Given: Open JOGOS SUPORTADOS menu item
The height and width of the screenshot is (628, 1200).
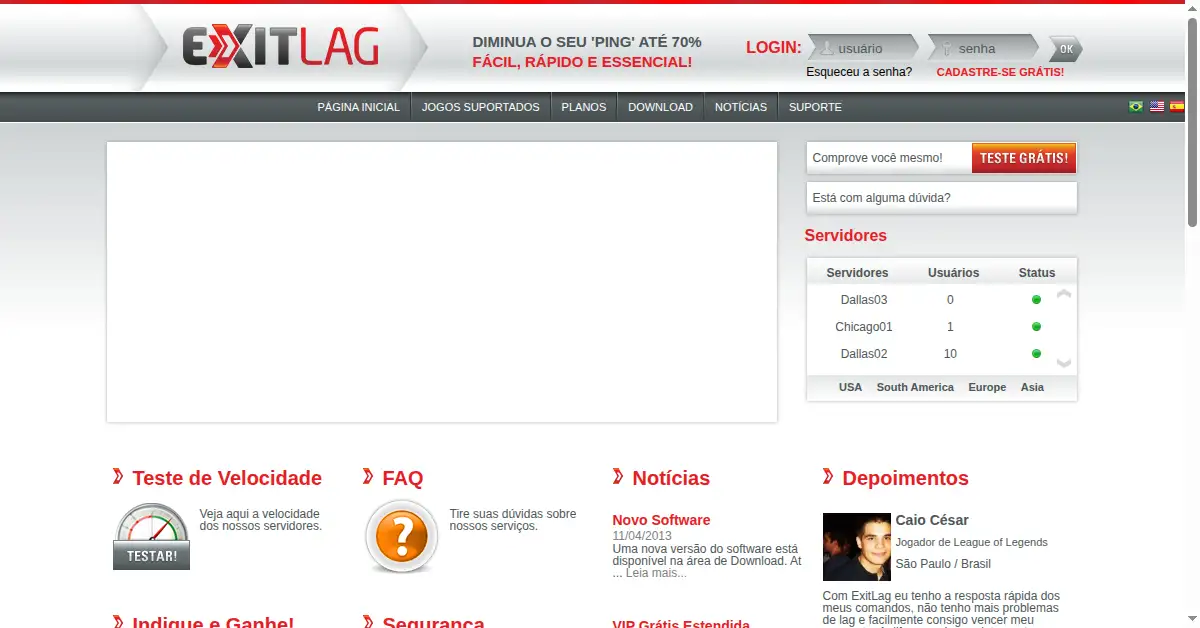Looking at the screenshot, I should point(481,107).
